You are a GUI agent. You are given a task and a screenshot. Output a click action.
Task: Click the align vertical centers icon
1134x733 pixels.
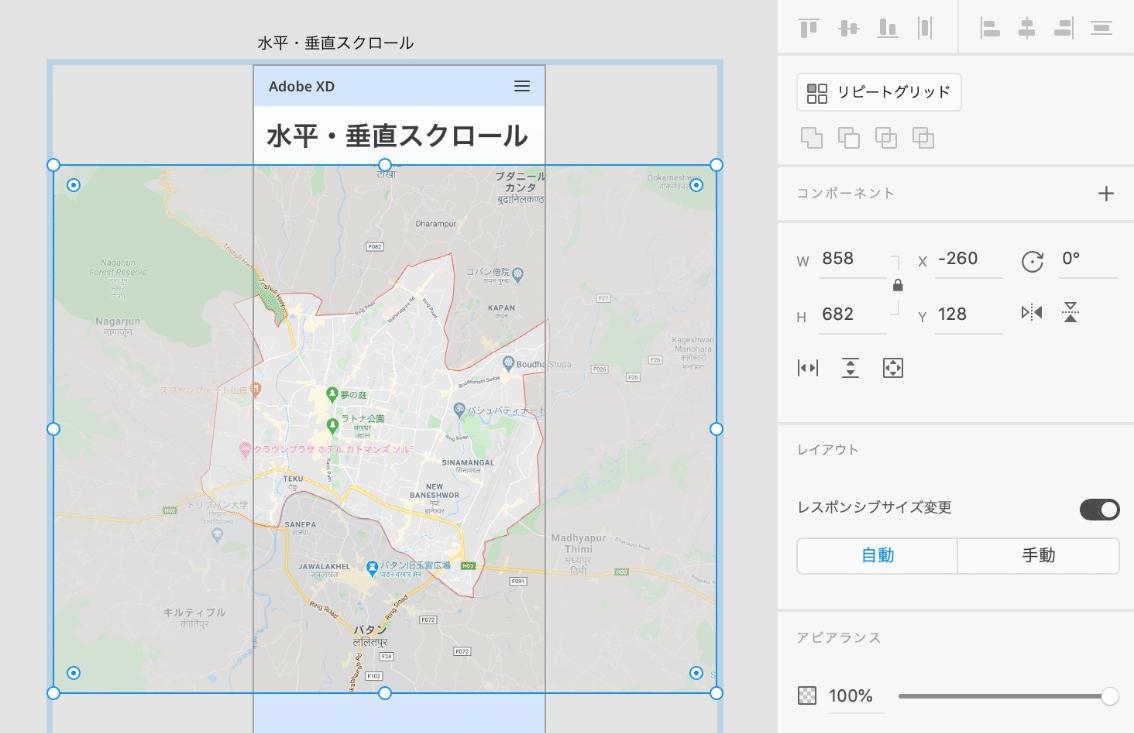847,28
